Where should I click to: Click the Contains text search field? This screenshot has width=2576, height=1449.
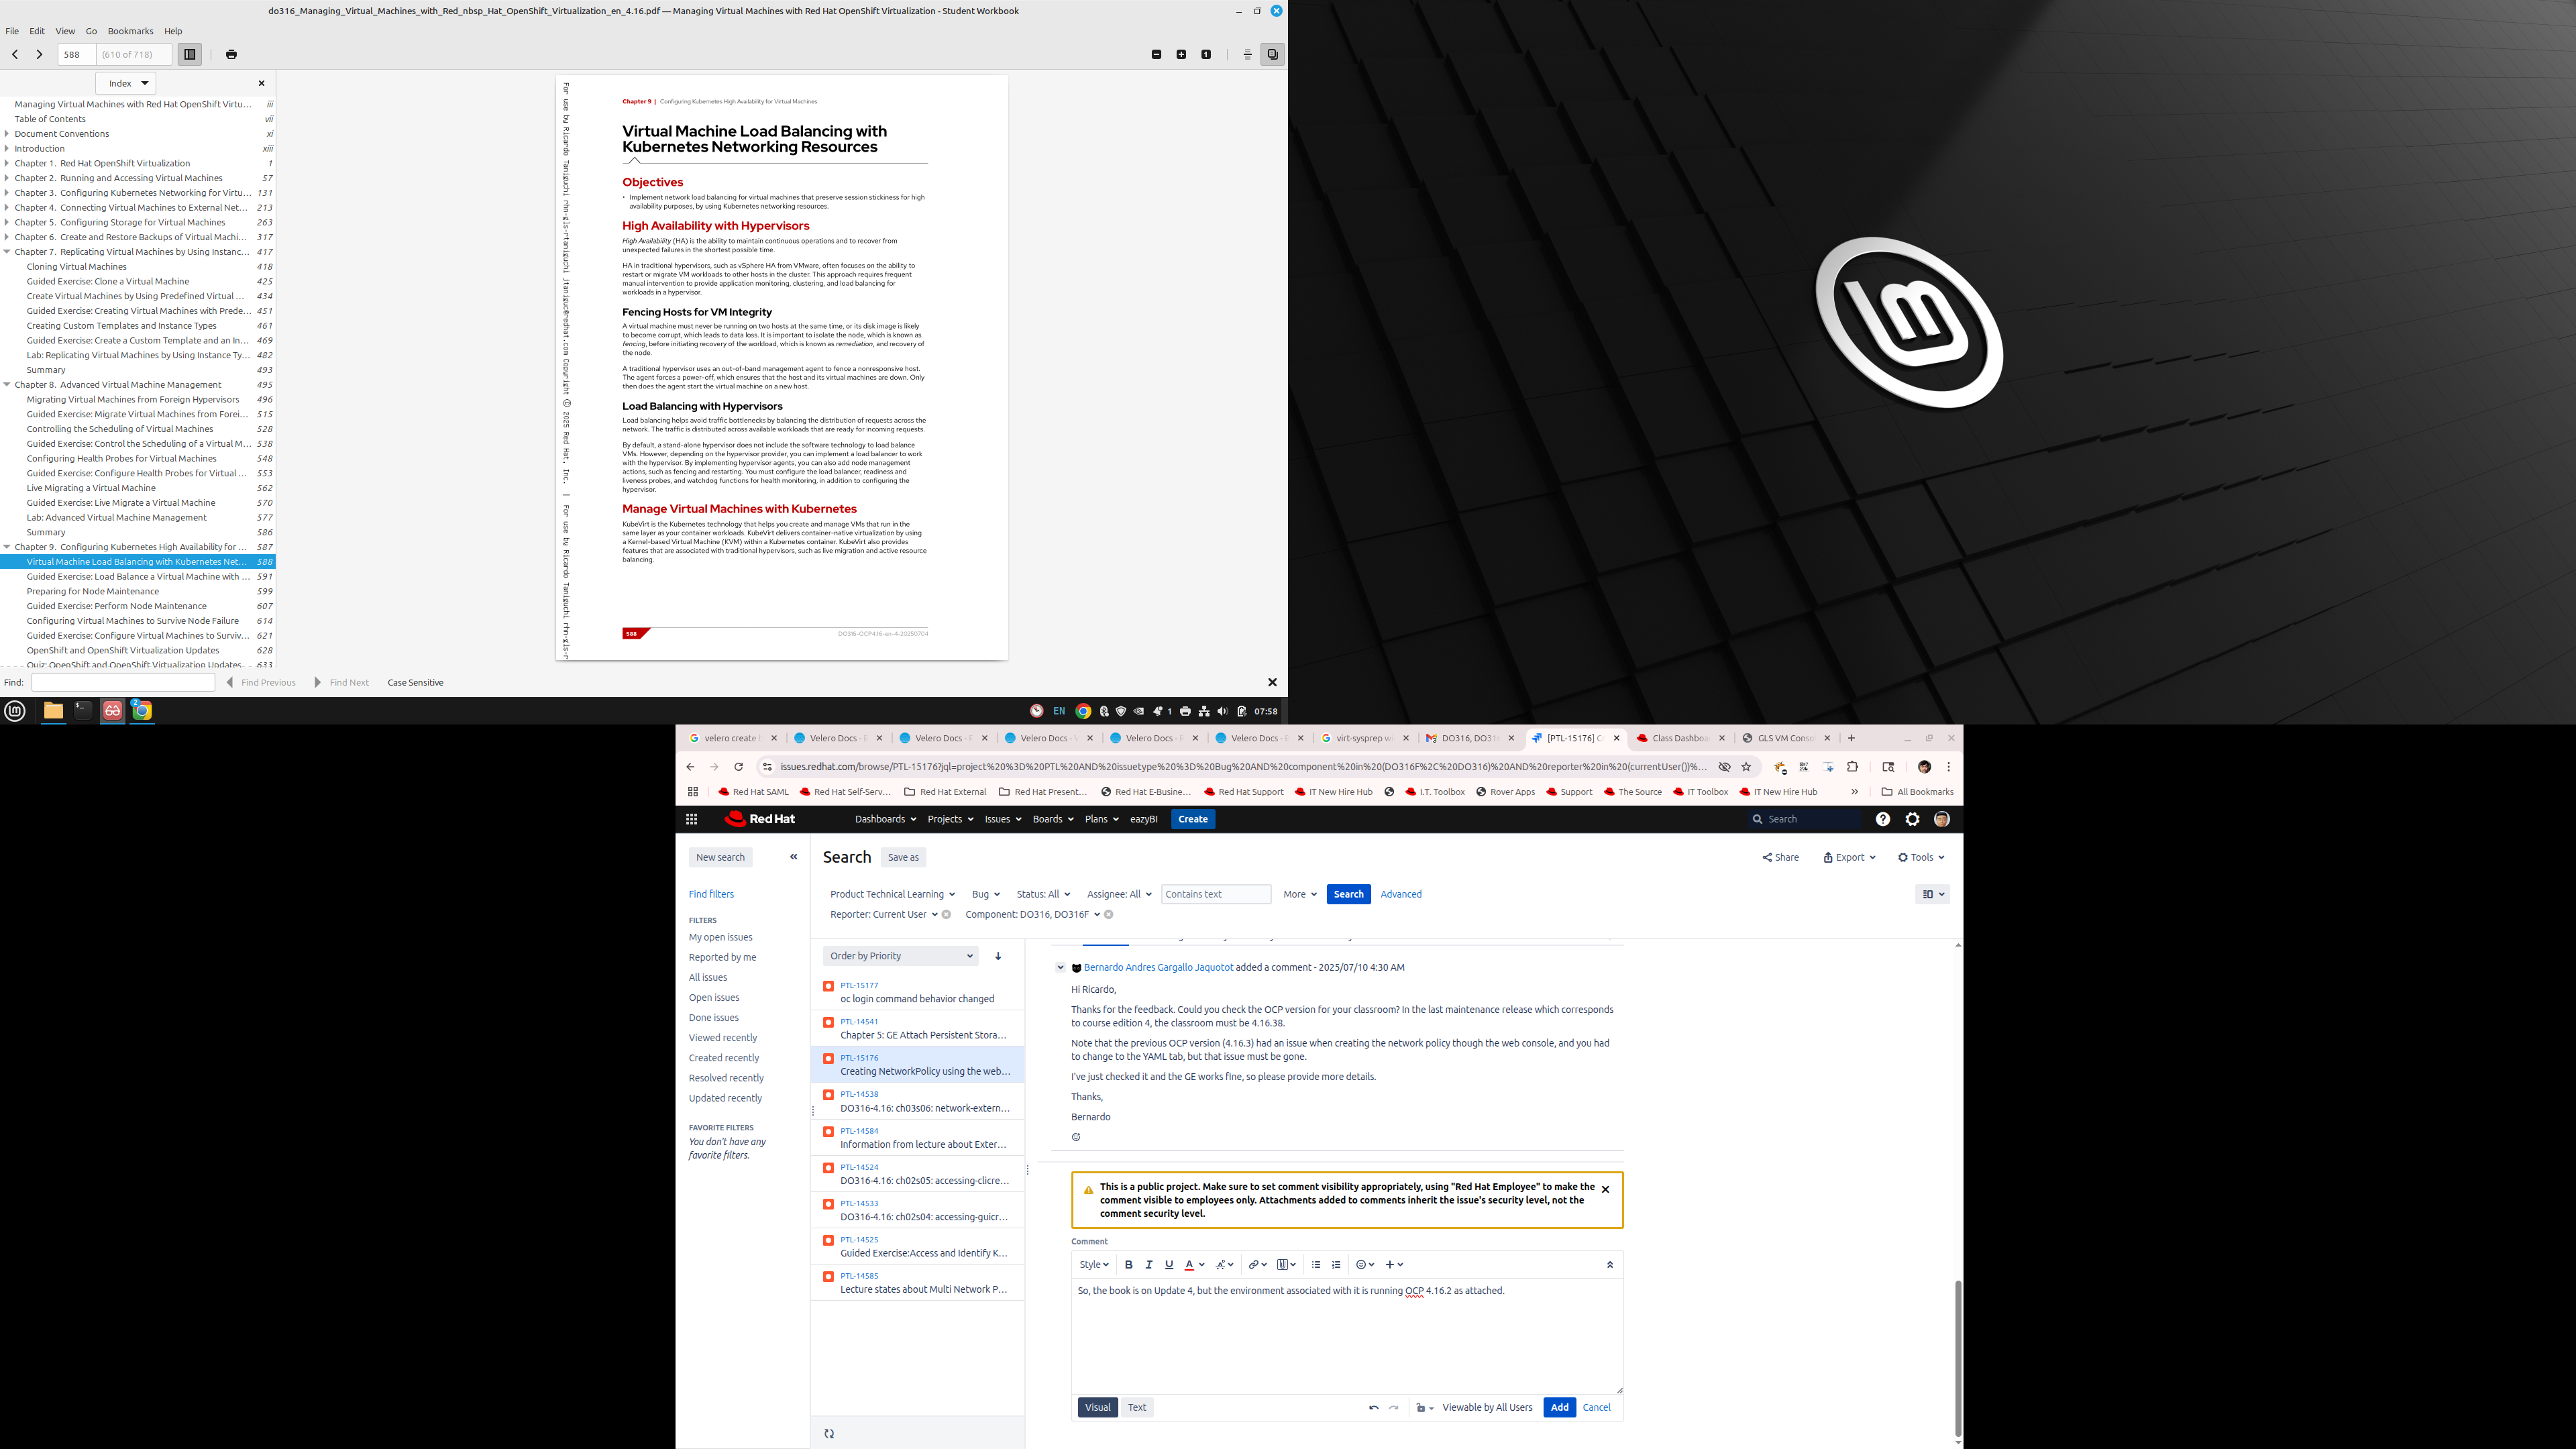tap(1215, 895)
